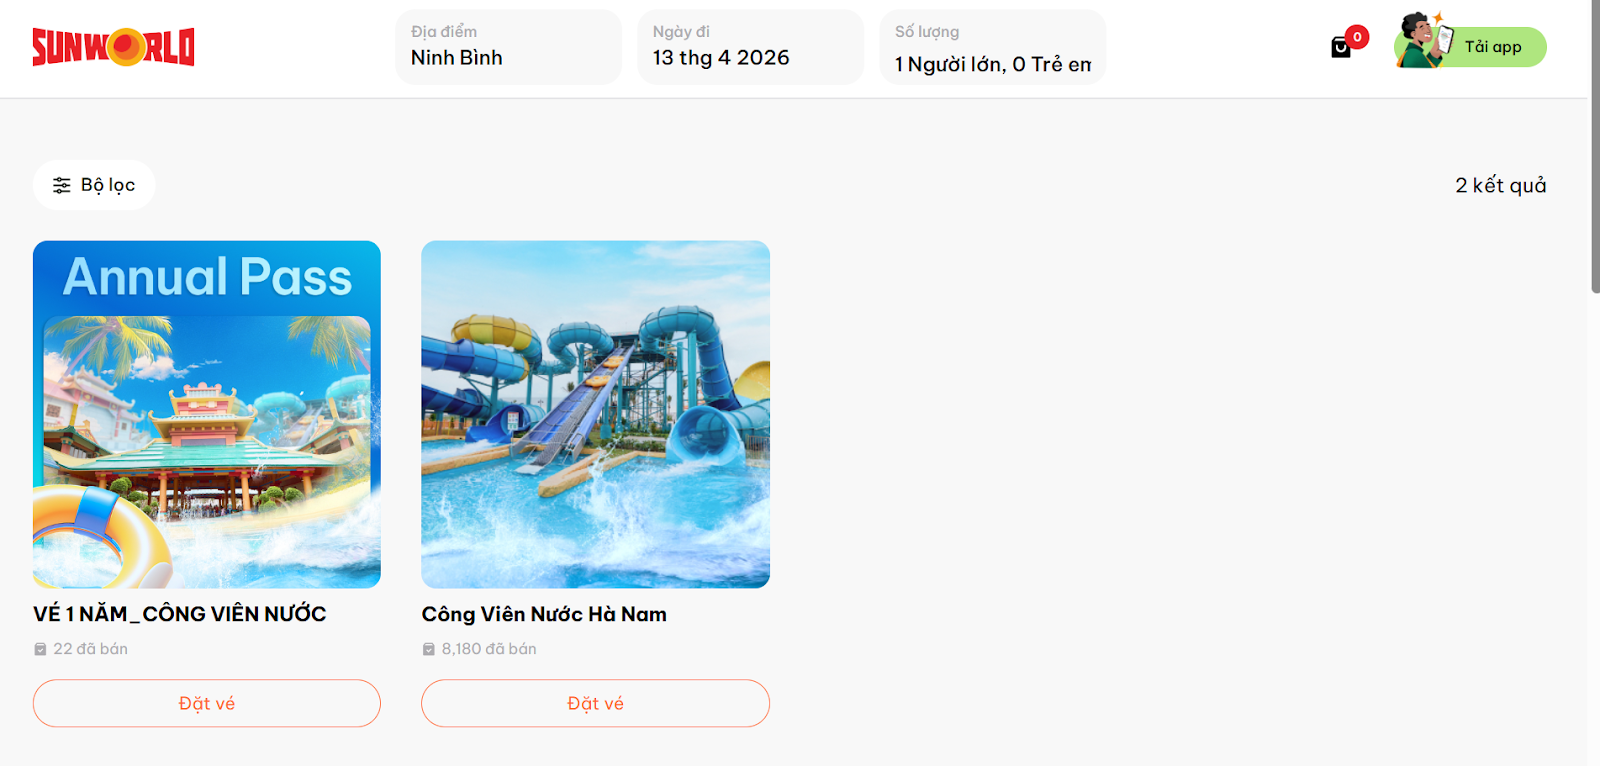
Task: Click the Sun World logo
Action: click(113, 47)
